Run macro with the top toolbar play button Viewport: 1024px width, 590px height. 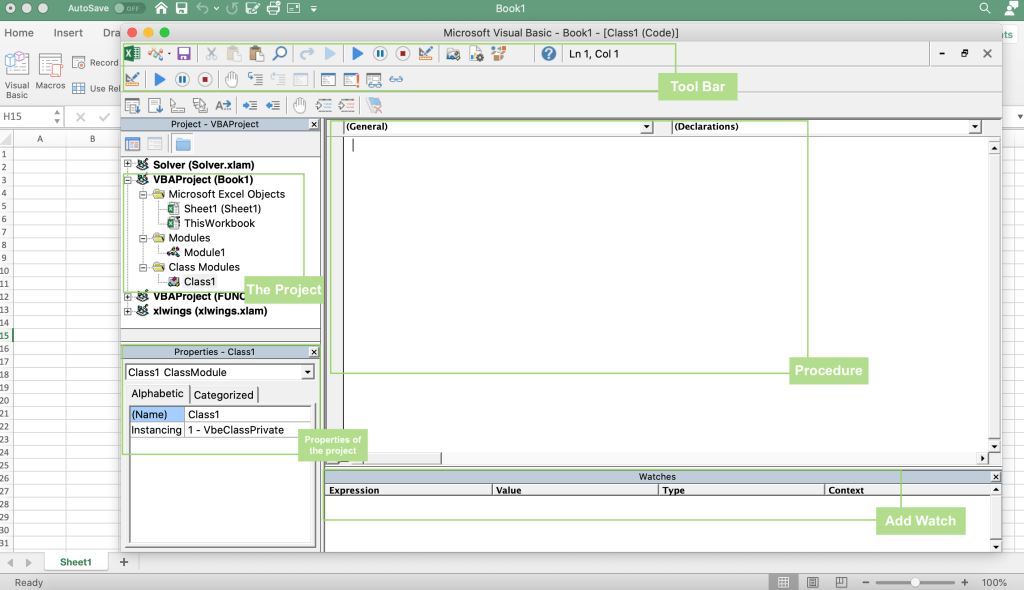(357, 54)
